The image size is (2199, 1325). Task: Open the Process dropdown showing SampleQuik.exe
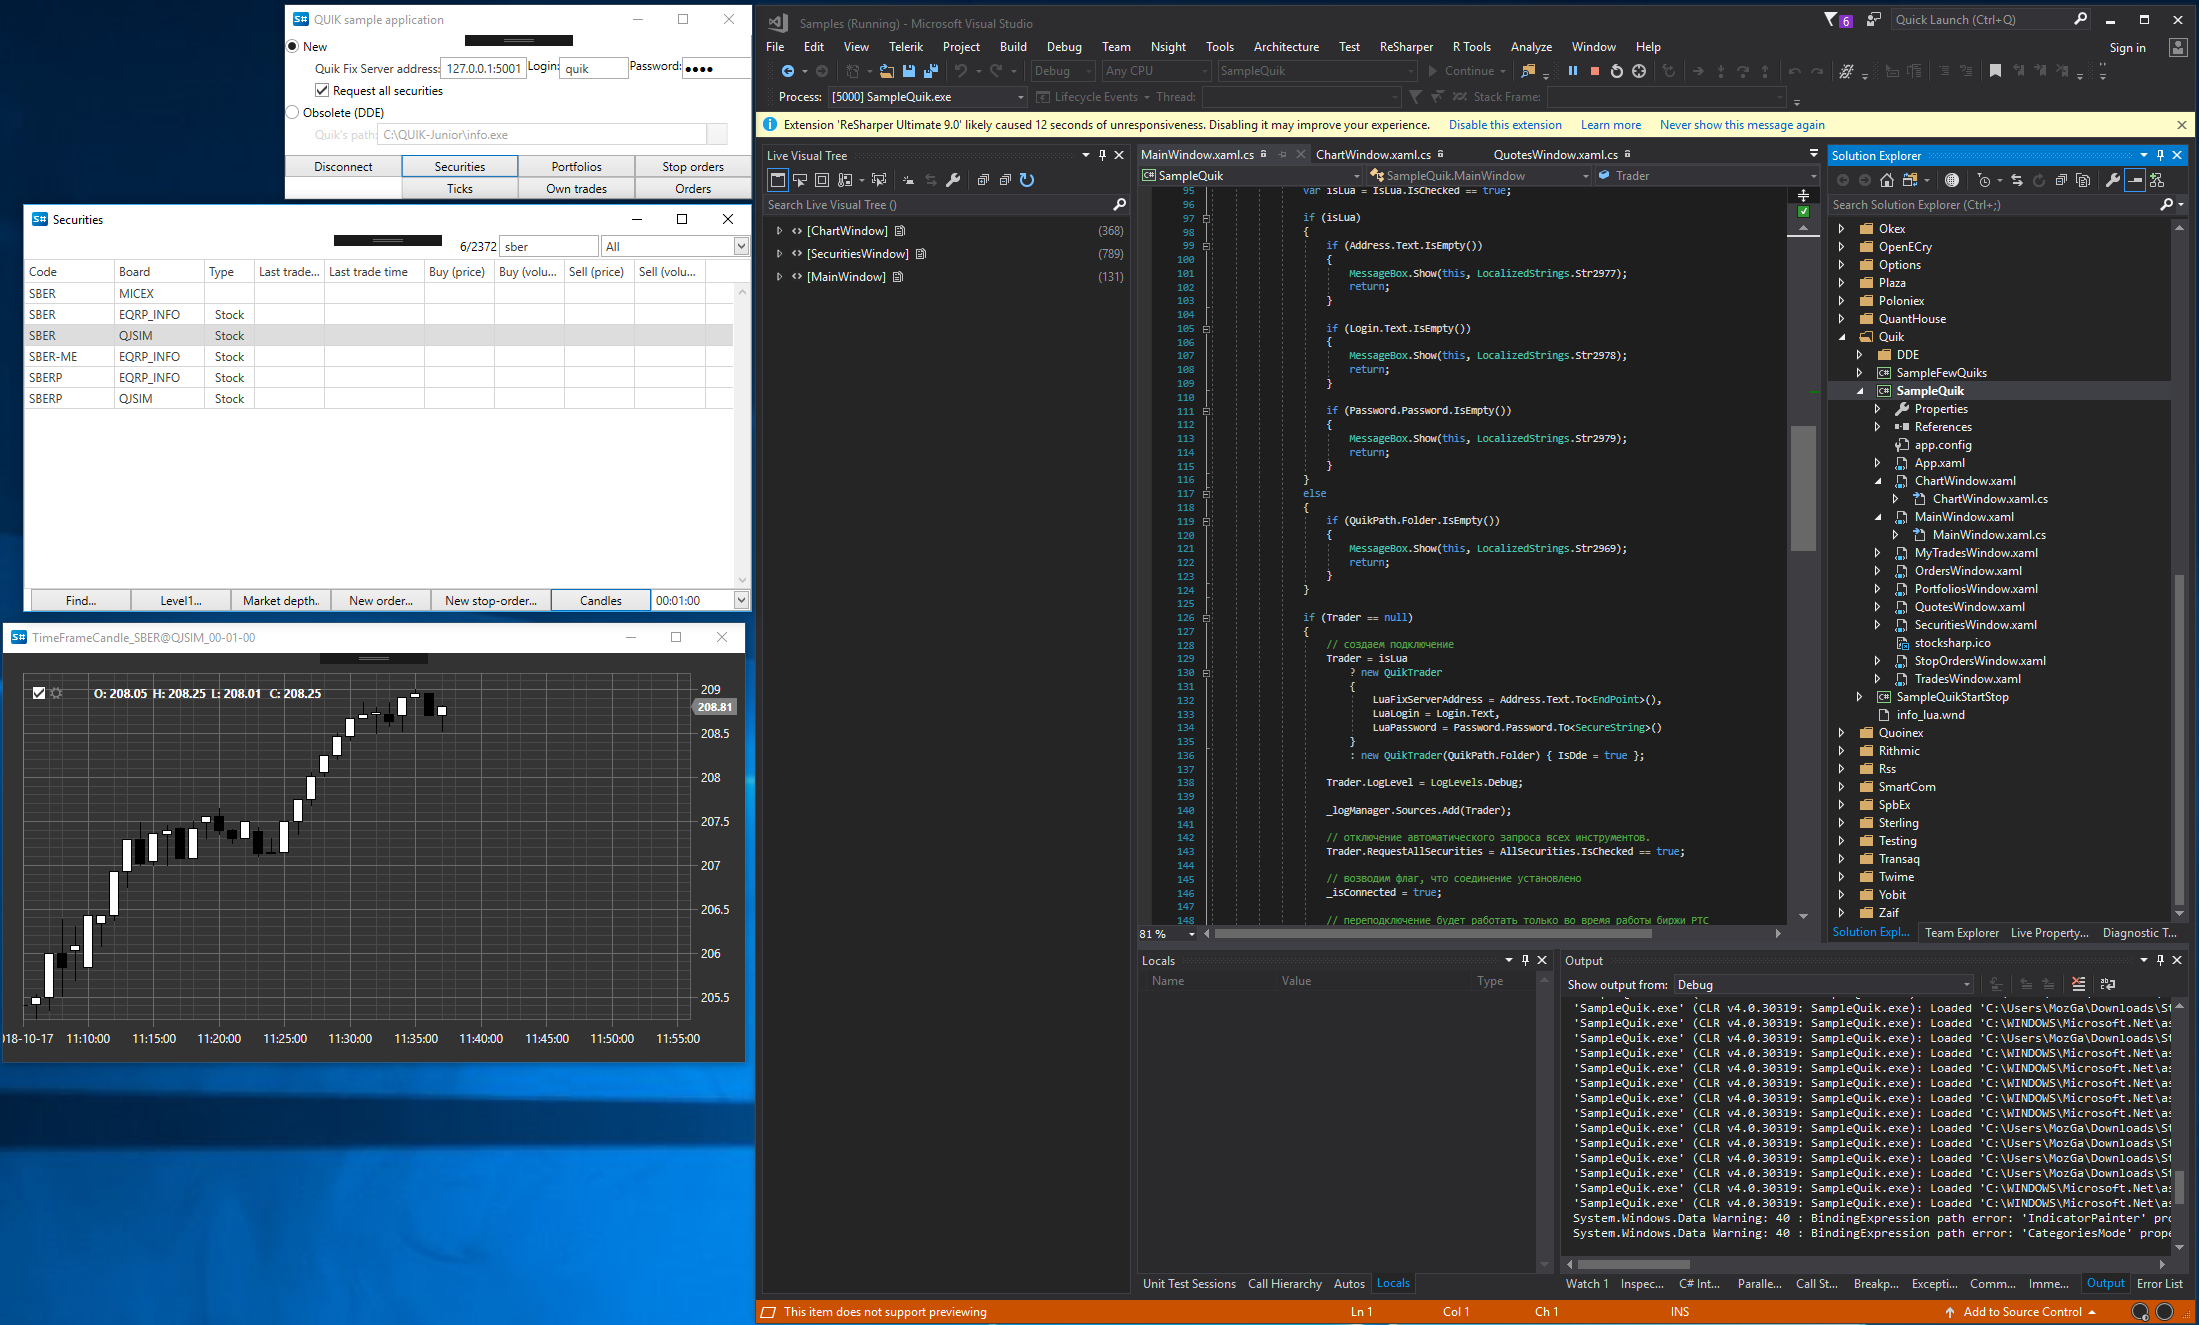927,97
